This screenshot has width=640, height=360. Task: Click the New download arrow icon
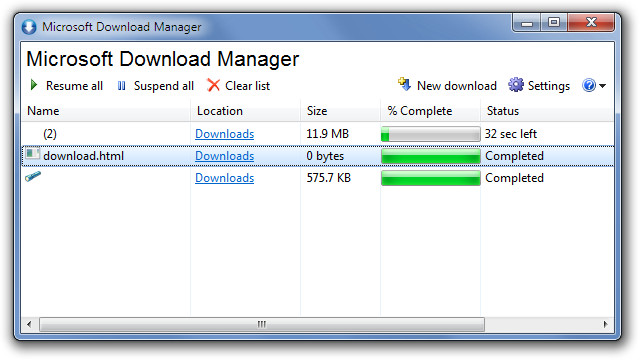click(404, 84)
